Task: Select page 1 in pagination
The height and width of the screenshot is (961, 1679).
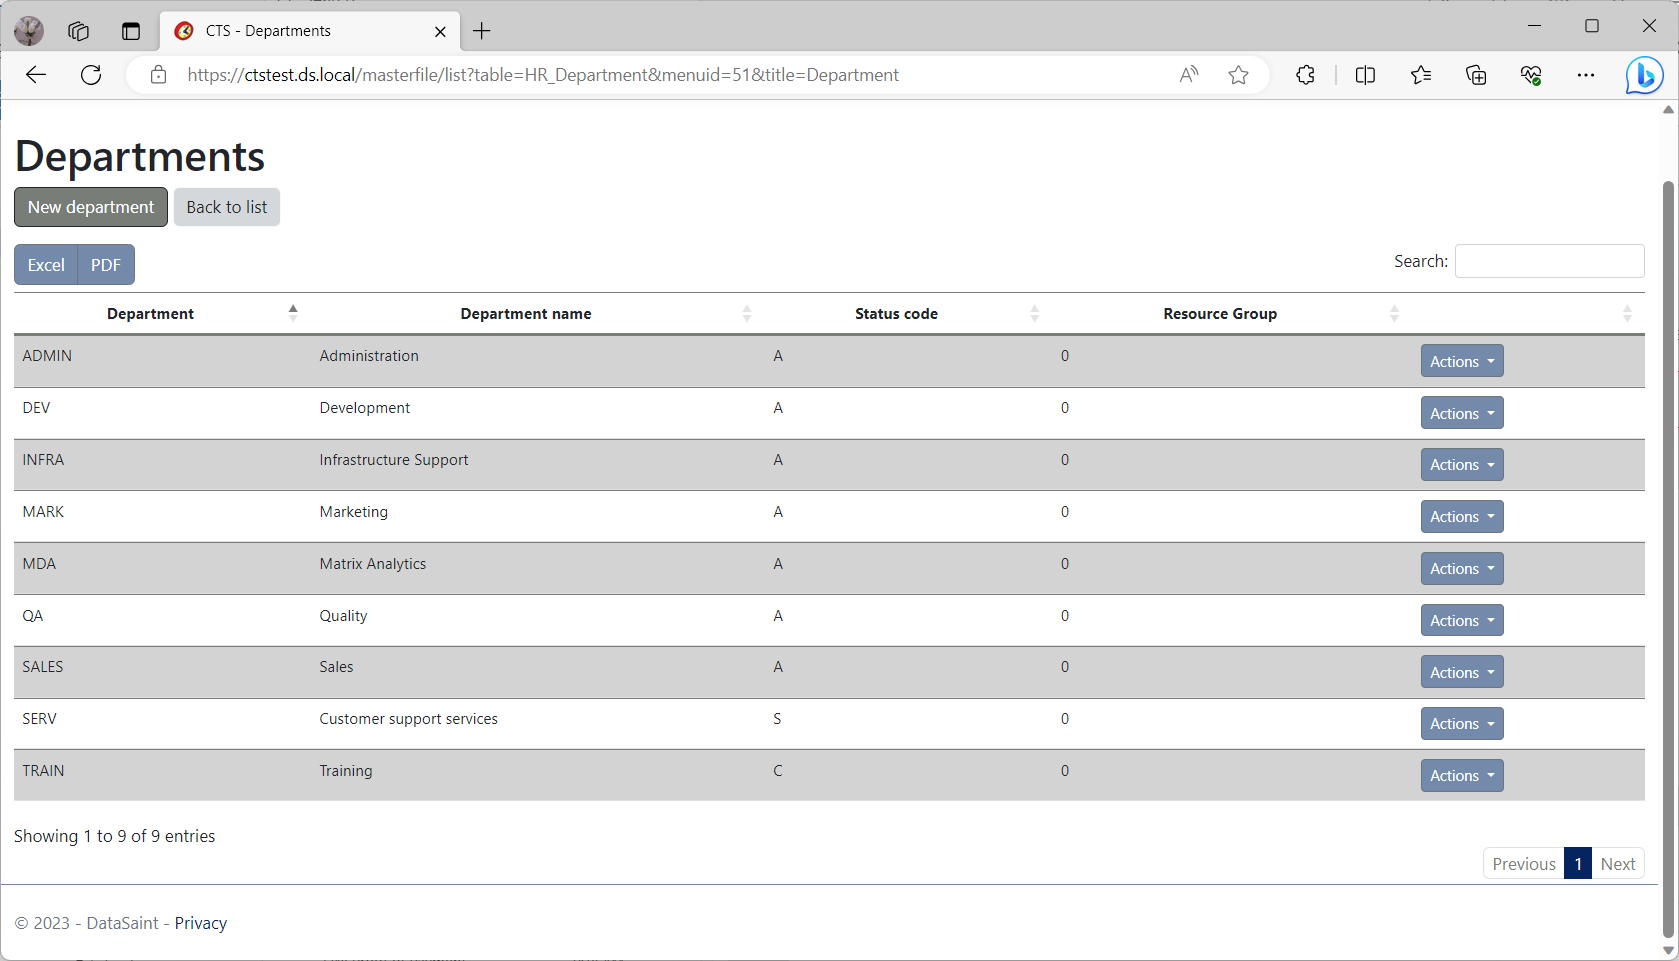Action: tap(1578, 864)
